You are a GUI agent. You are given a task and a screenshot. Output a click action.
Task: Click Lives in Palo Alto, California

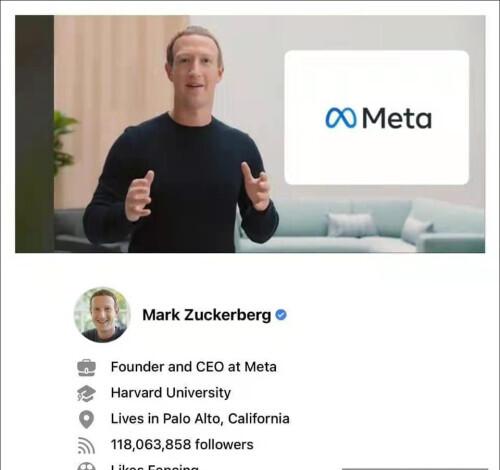(200, 419)
